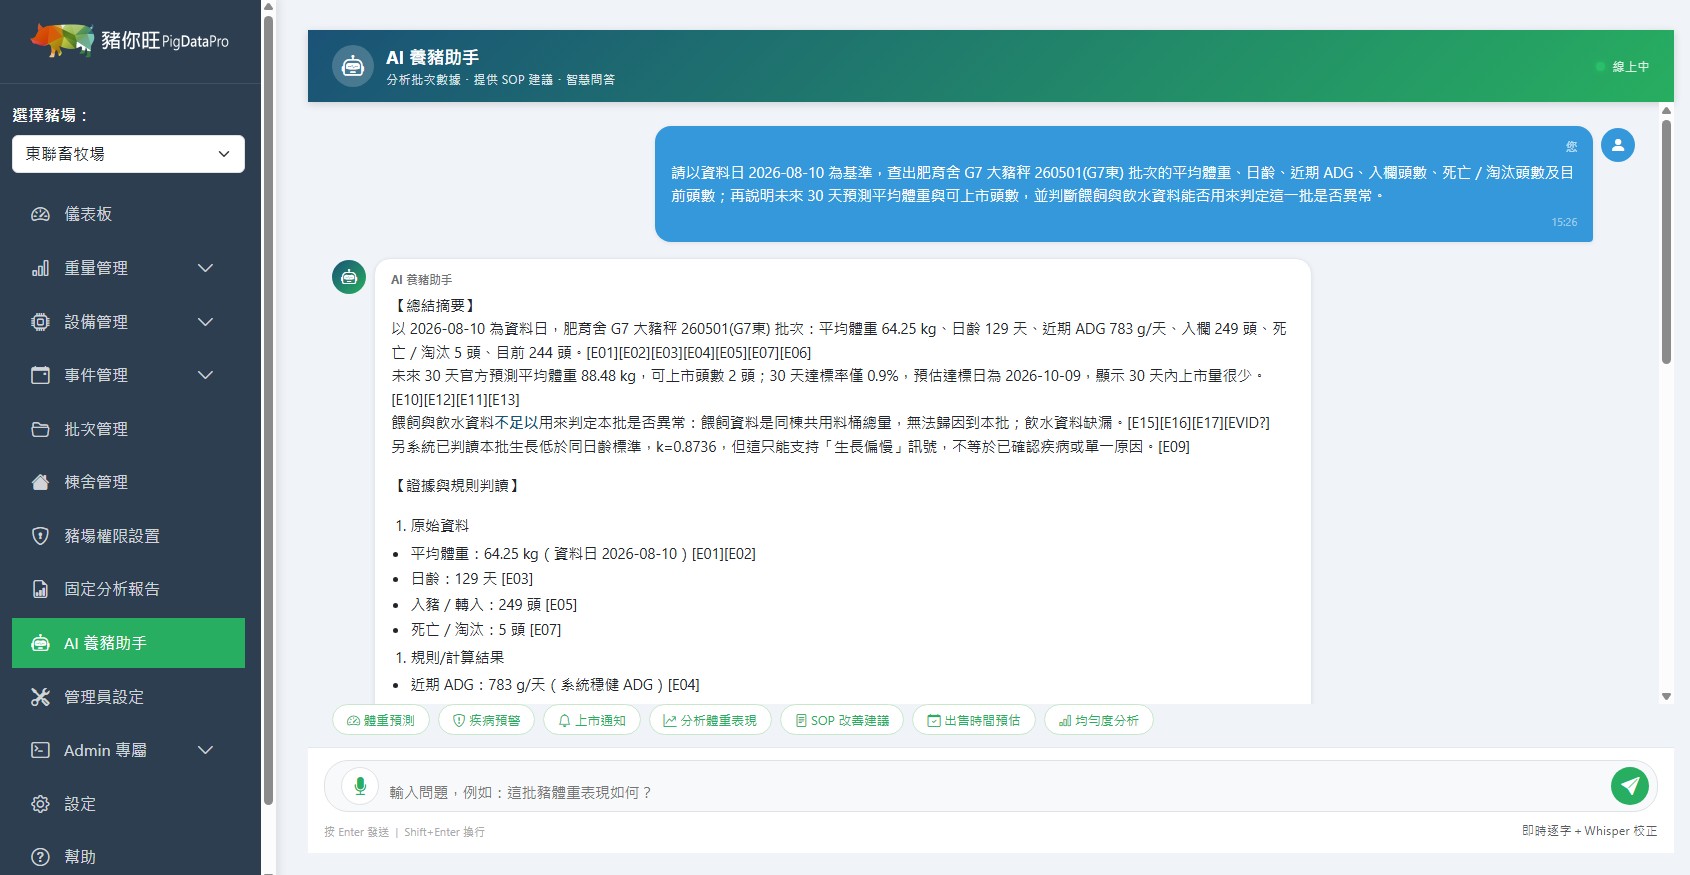Screen dimensions: 1690x875
Task: Click the user avatar icon beside message
Action: point(1617,145)
